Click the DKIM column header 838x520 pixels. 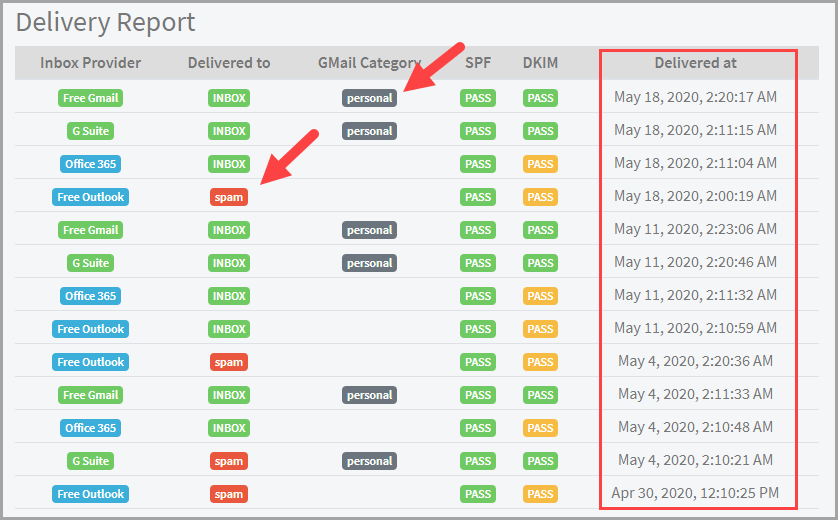coord(540,63)
